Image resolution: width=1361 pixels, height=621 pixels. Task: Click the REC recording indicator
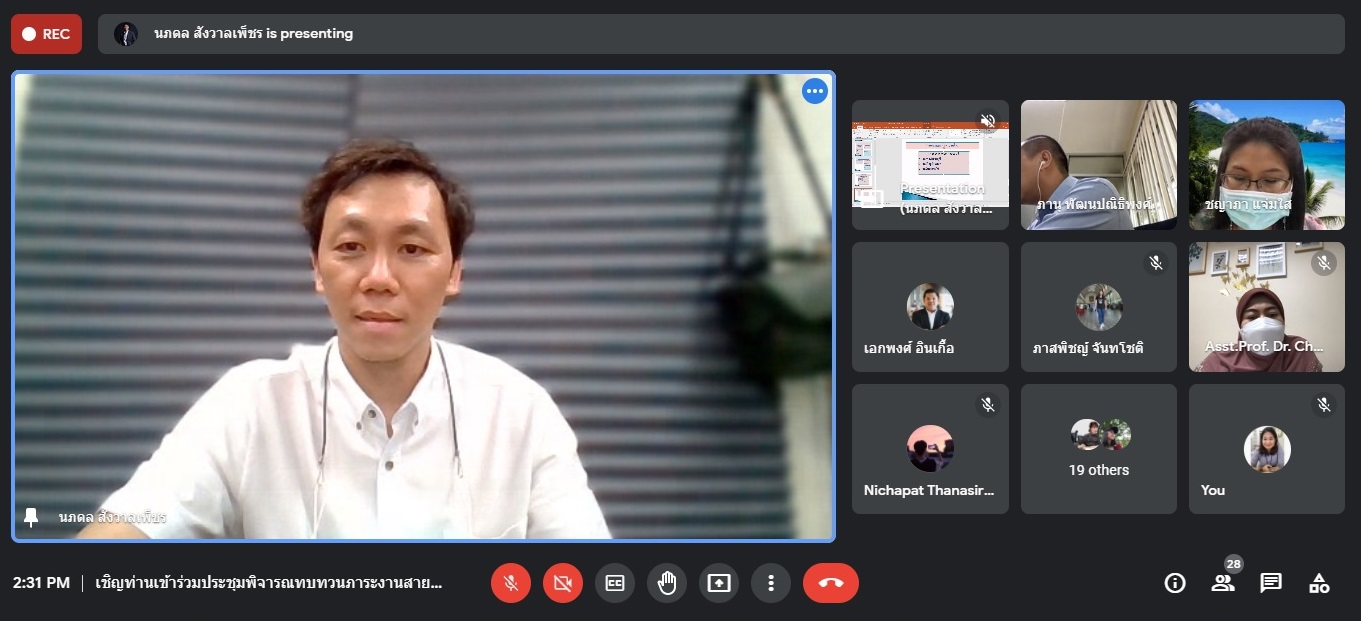pyautogui.click(x=46, y=34)
